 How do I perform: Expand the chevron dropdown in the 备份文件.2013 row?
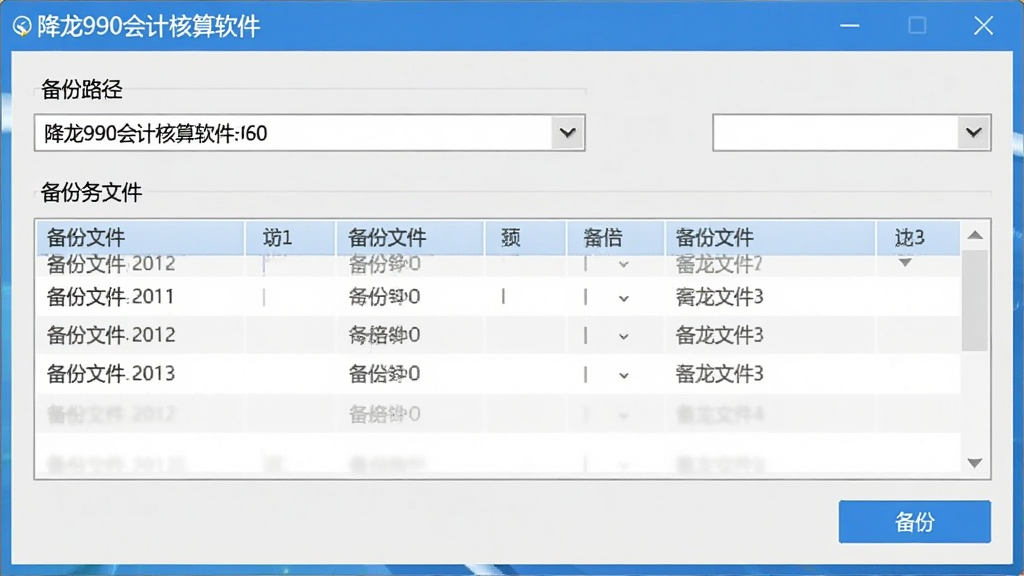(624, 376)
